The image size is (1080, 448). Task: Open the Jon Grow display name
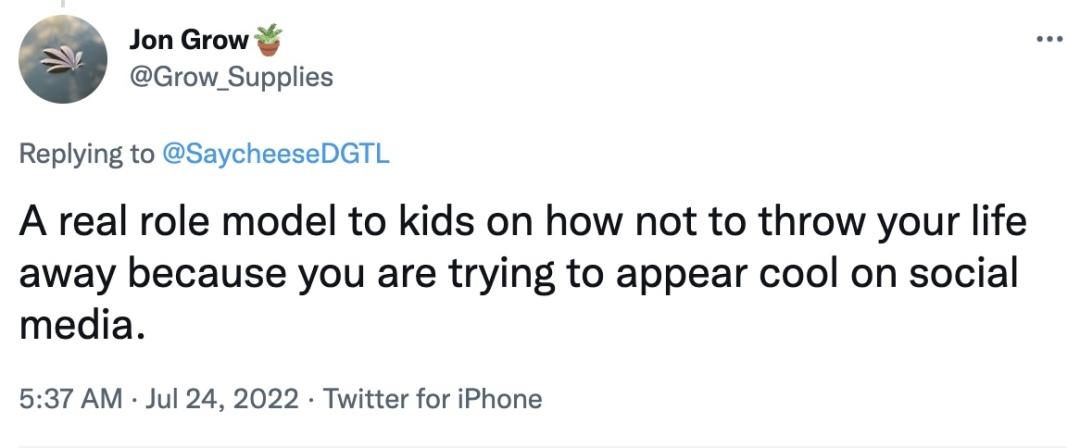[x=189, y=41]
